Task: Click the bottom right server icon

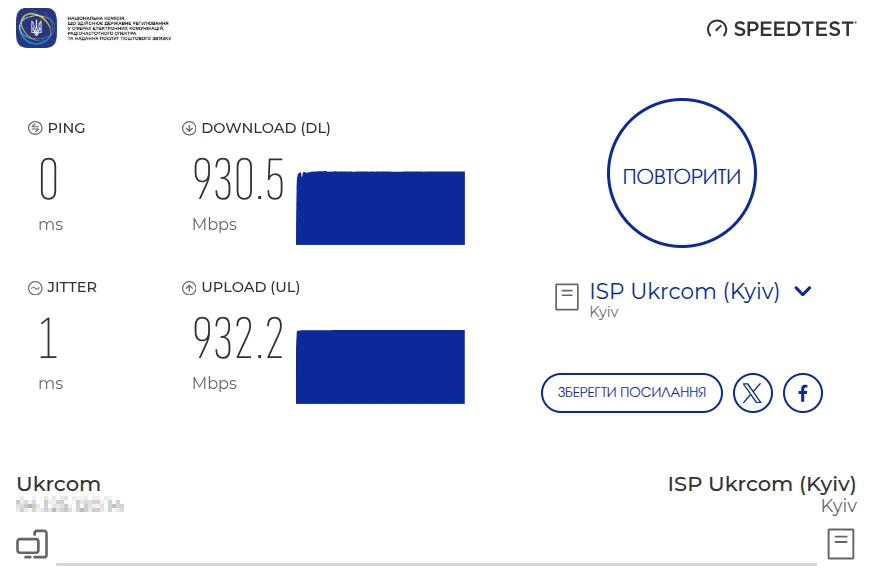Action: click(x=841, y=544)
